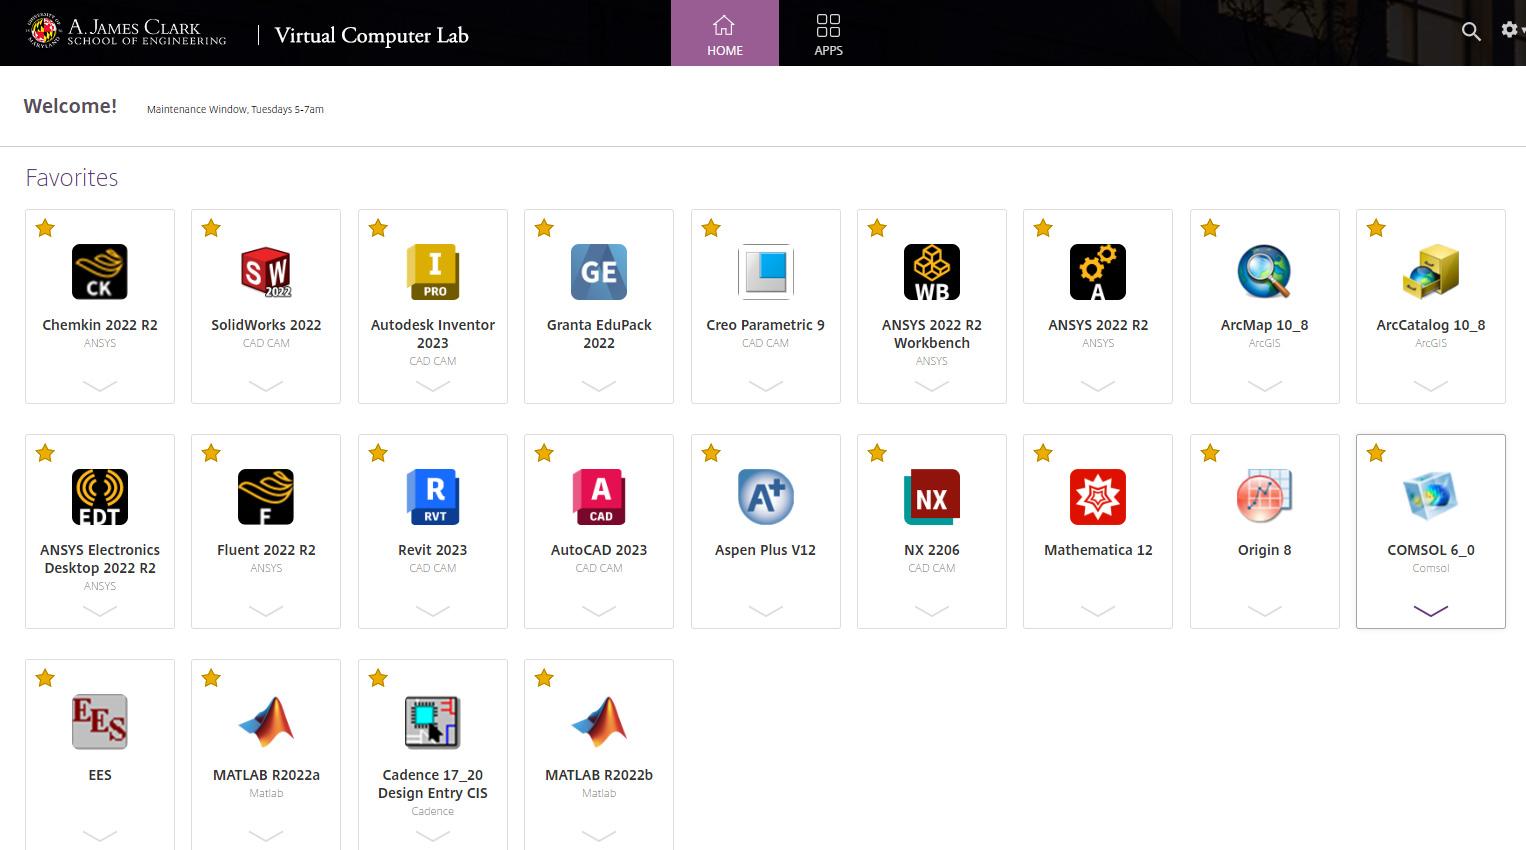Screen dimensions: 1526x850
Task: Open the Aspen Plus V12 icon
Action: pyautogui.click(x=765, y=497)
